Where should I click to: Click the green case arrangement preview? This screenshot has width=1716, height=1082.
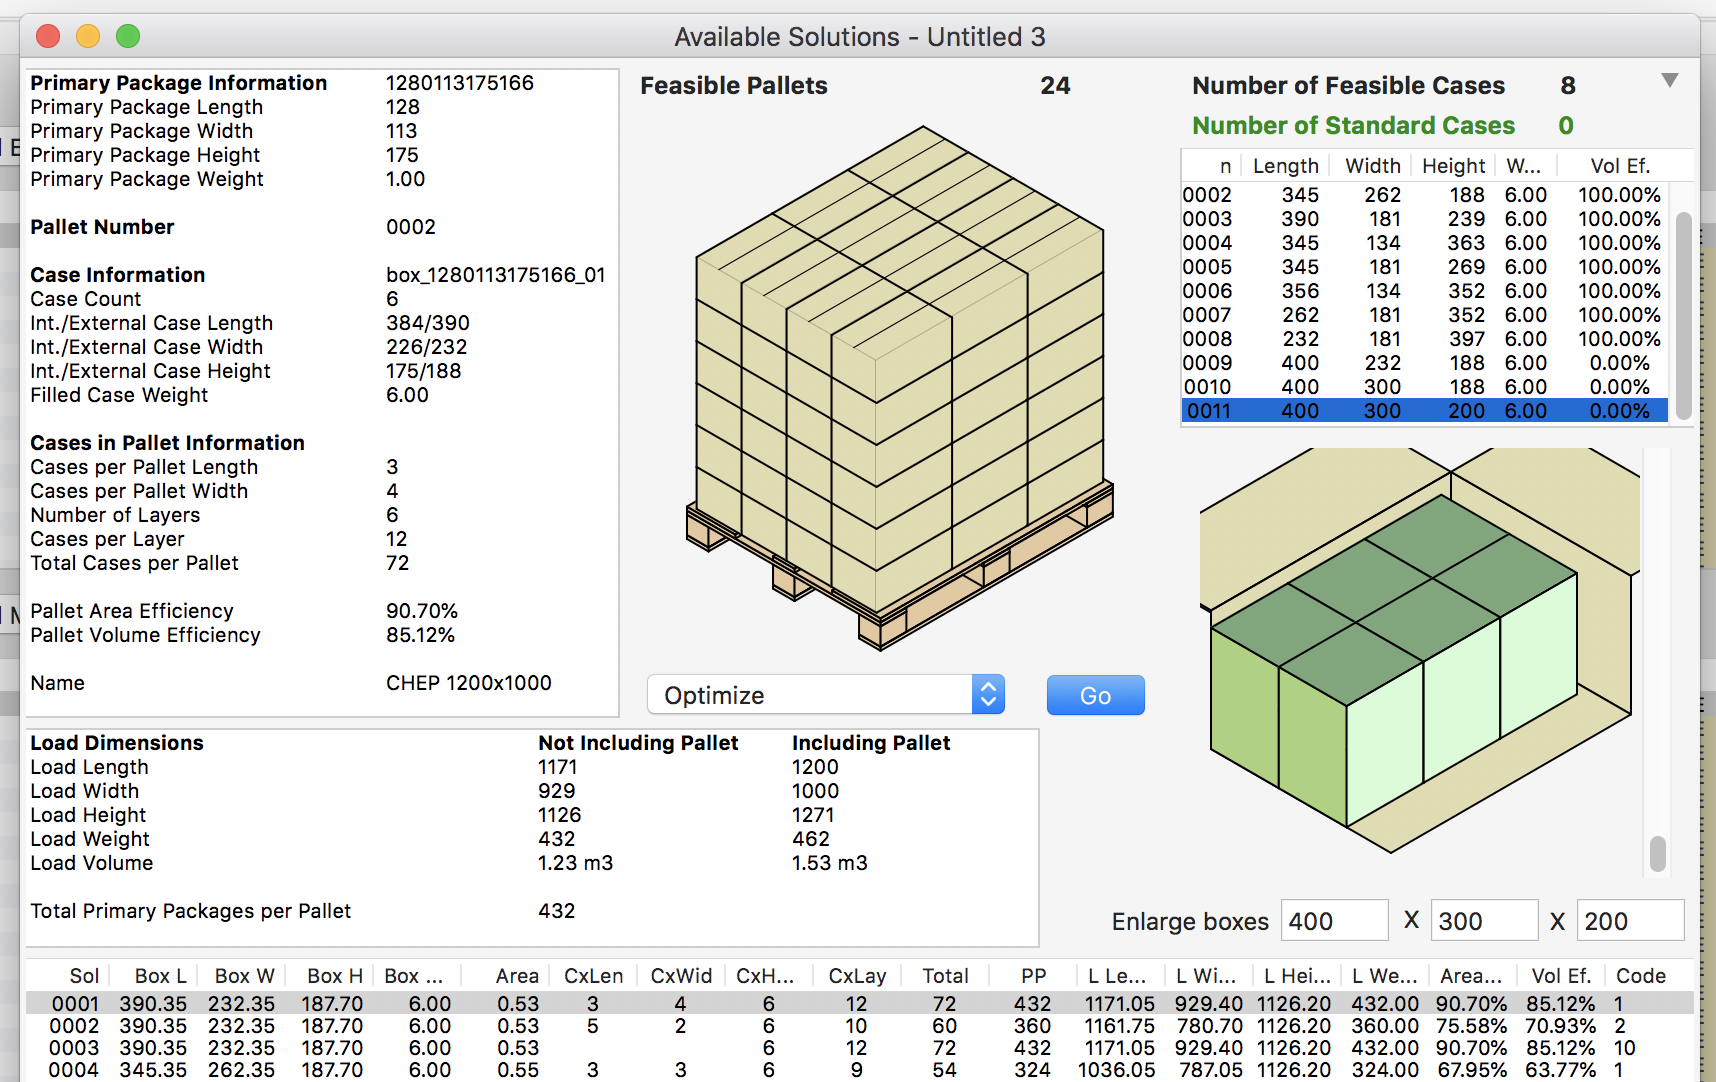coord(1420,650)
